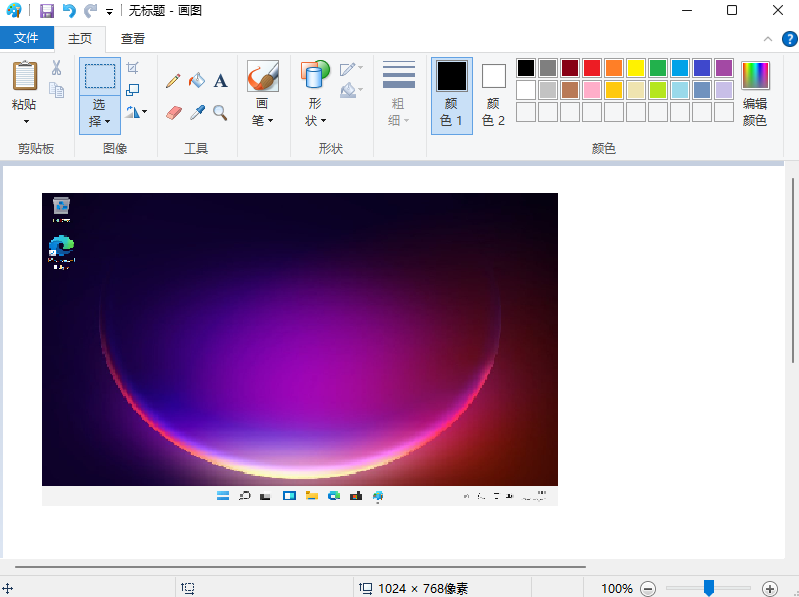
Task: Expand the 粘贴 paste options arrow
Action: click(x=25, y=122)
